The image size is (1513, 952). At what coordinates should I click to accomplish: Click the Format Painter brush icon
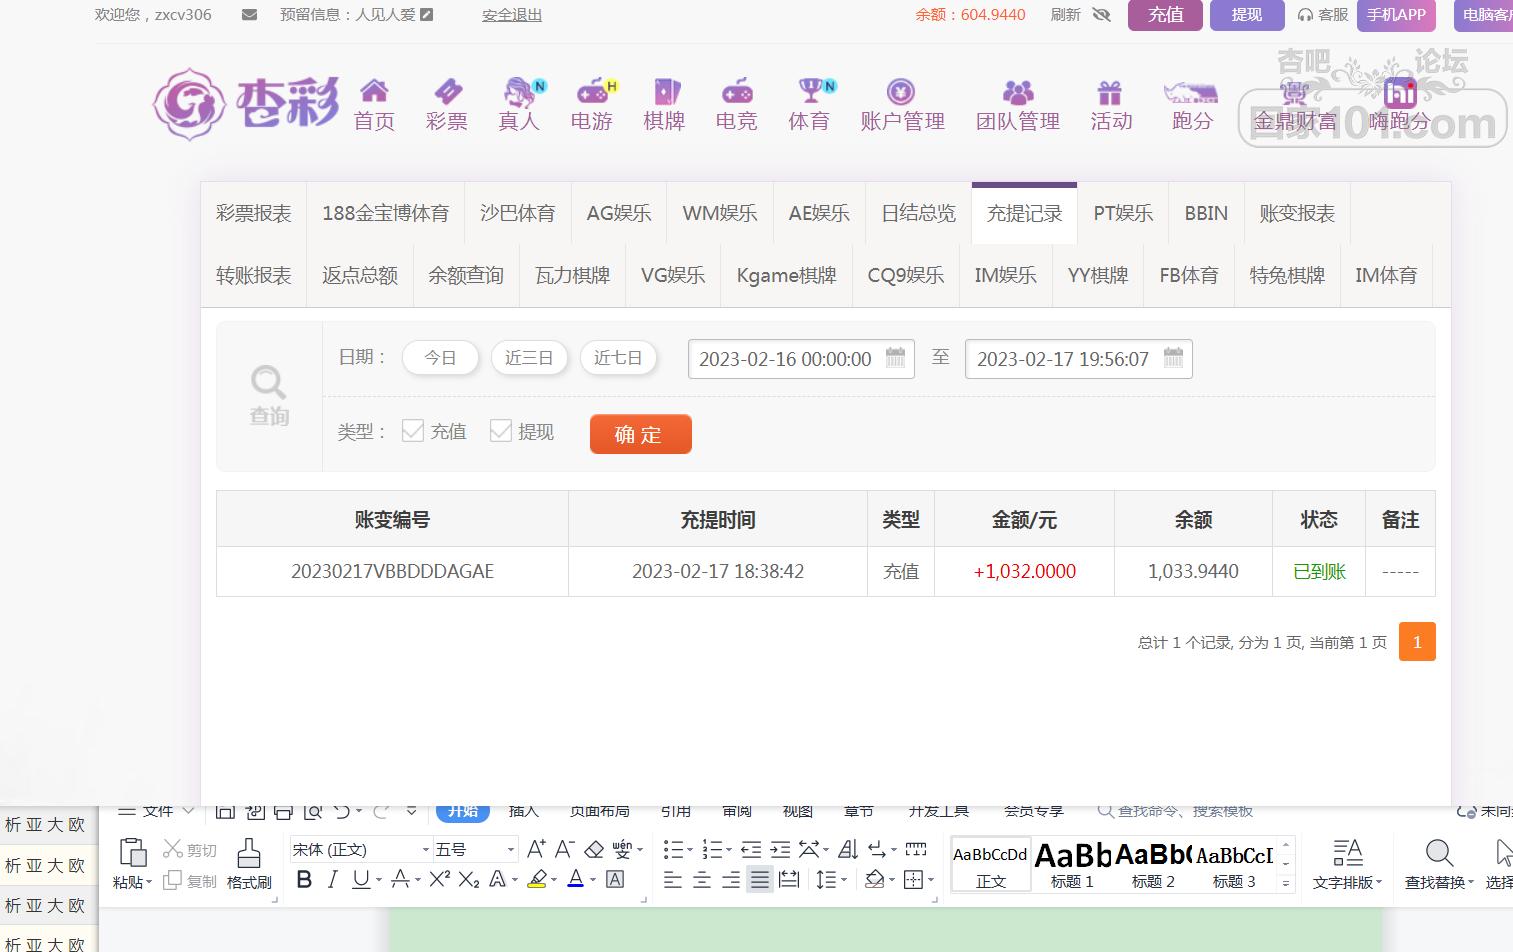point(249,855)
